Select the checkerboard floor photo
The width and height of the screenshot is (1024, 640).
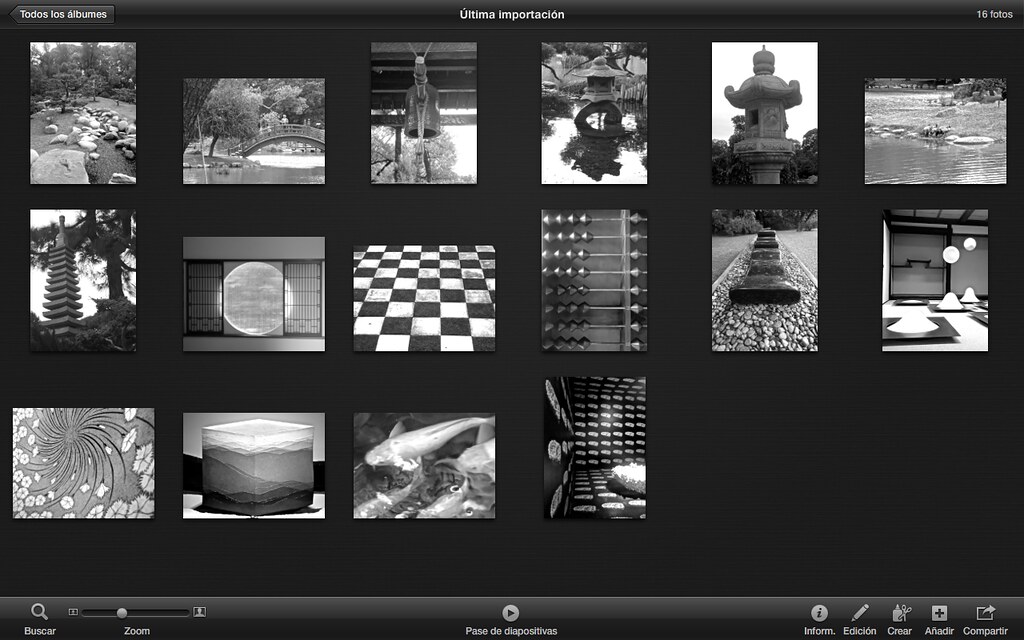[424, 298]
